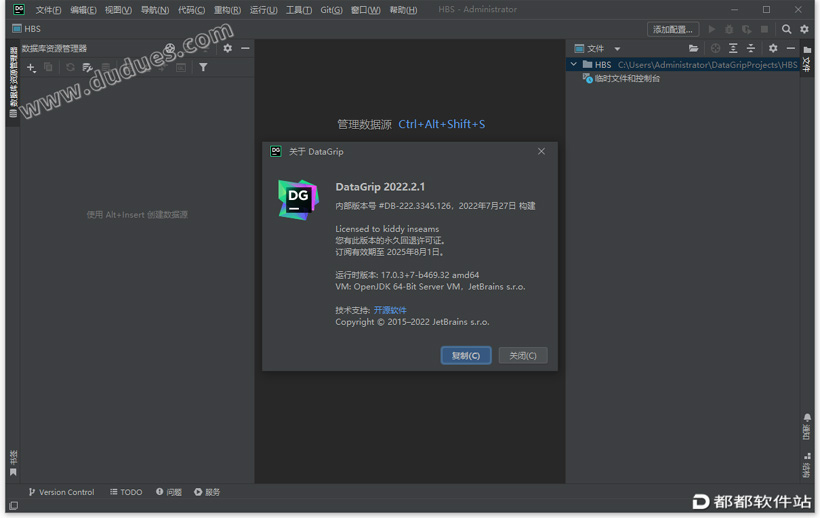Click the add data source plus icon
820x518 pixels.
(x=31, y=67)
